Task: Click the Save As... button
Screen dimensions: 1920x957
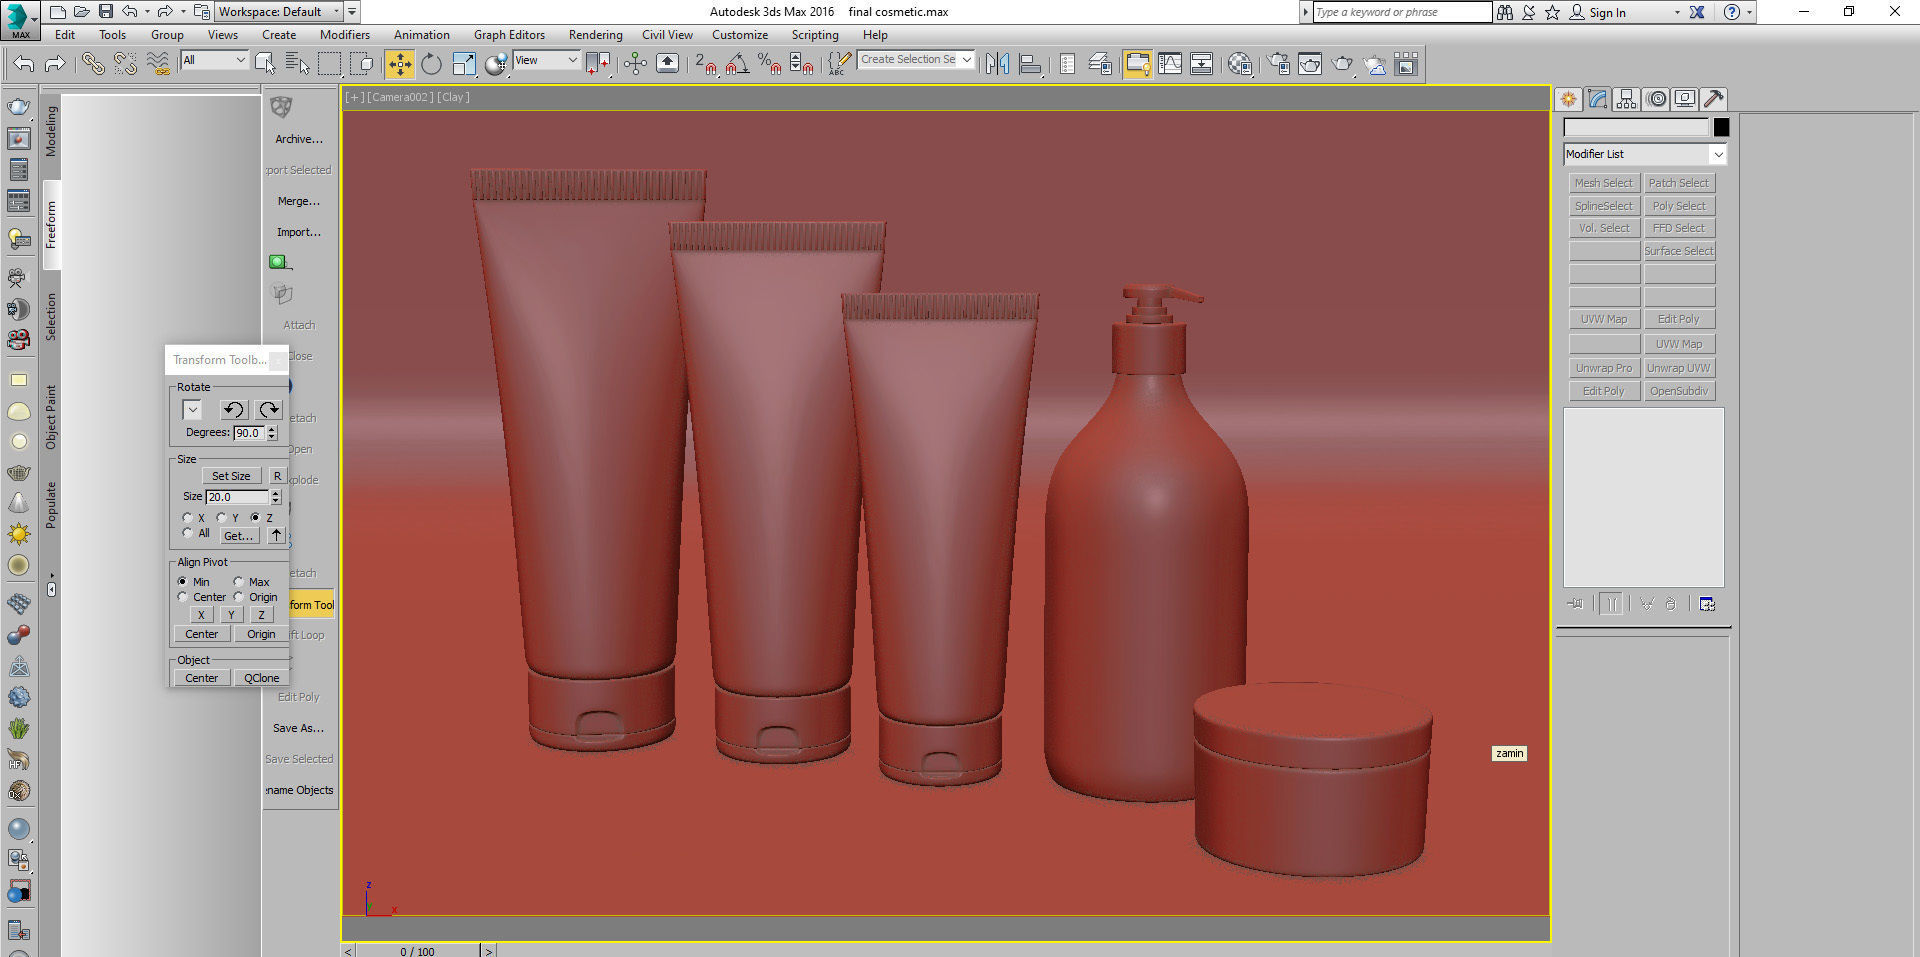Action: [x=299, y=728]
